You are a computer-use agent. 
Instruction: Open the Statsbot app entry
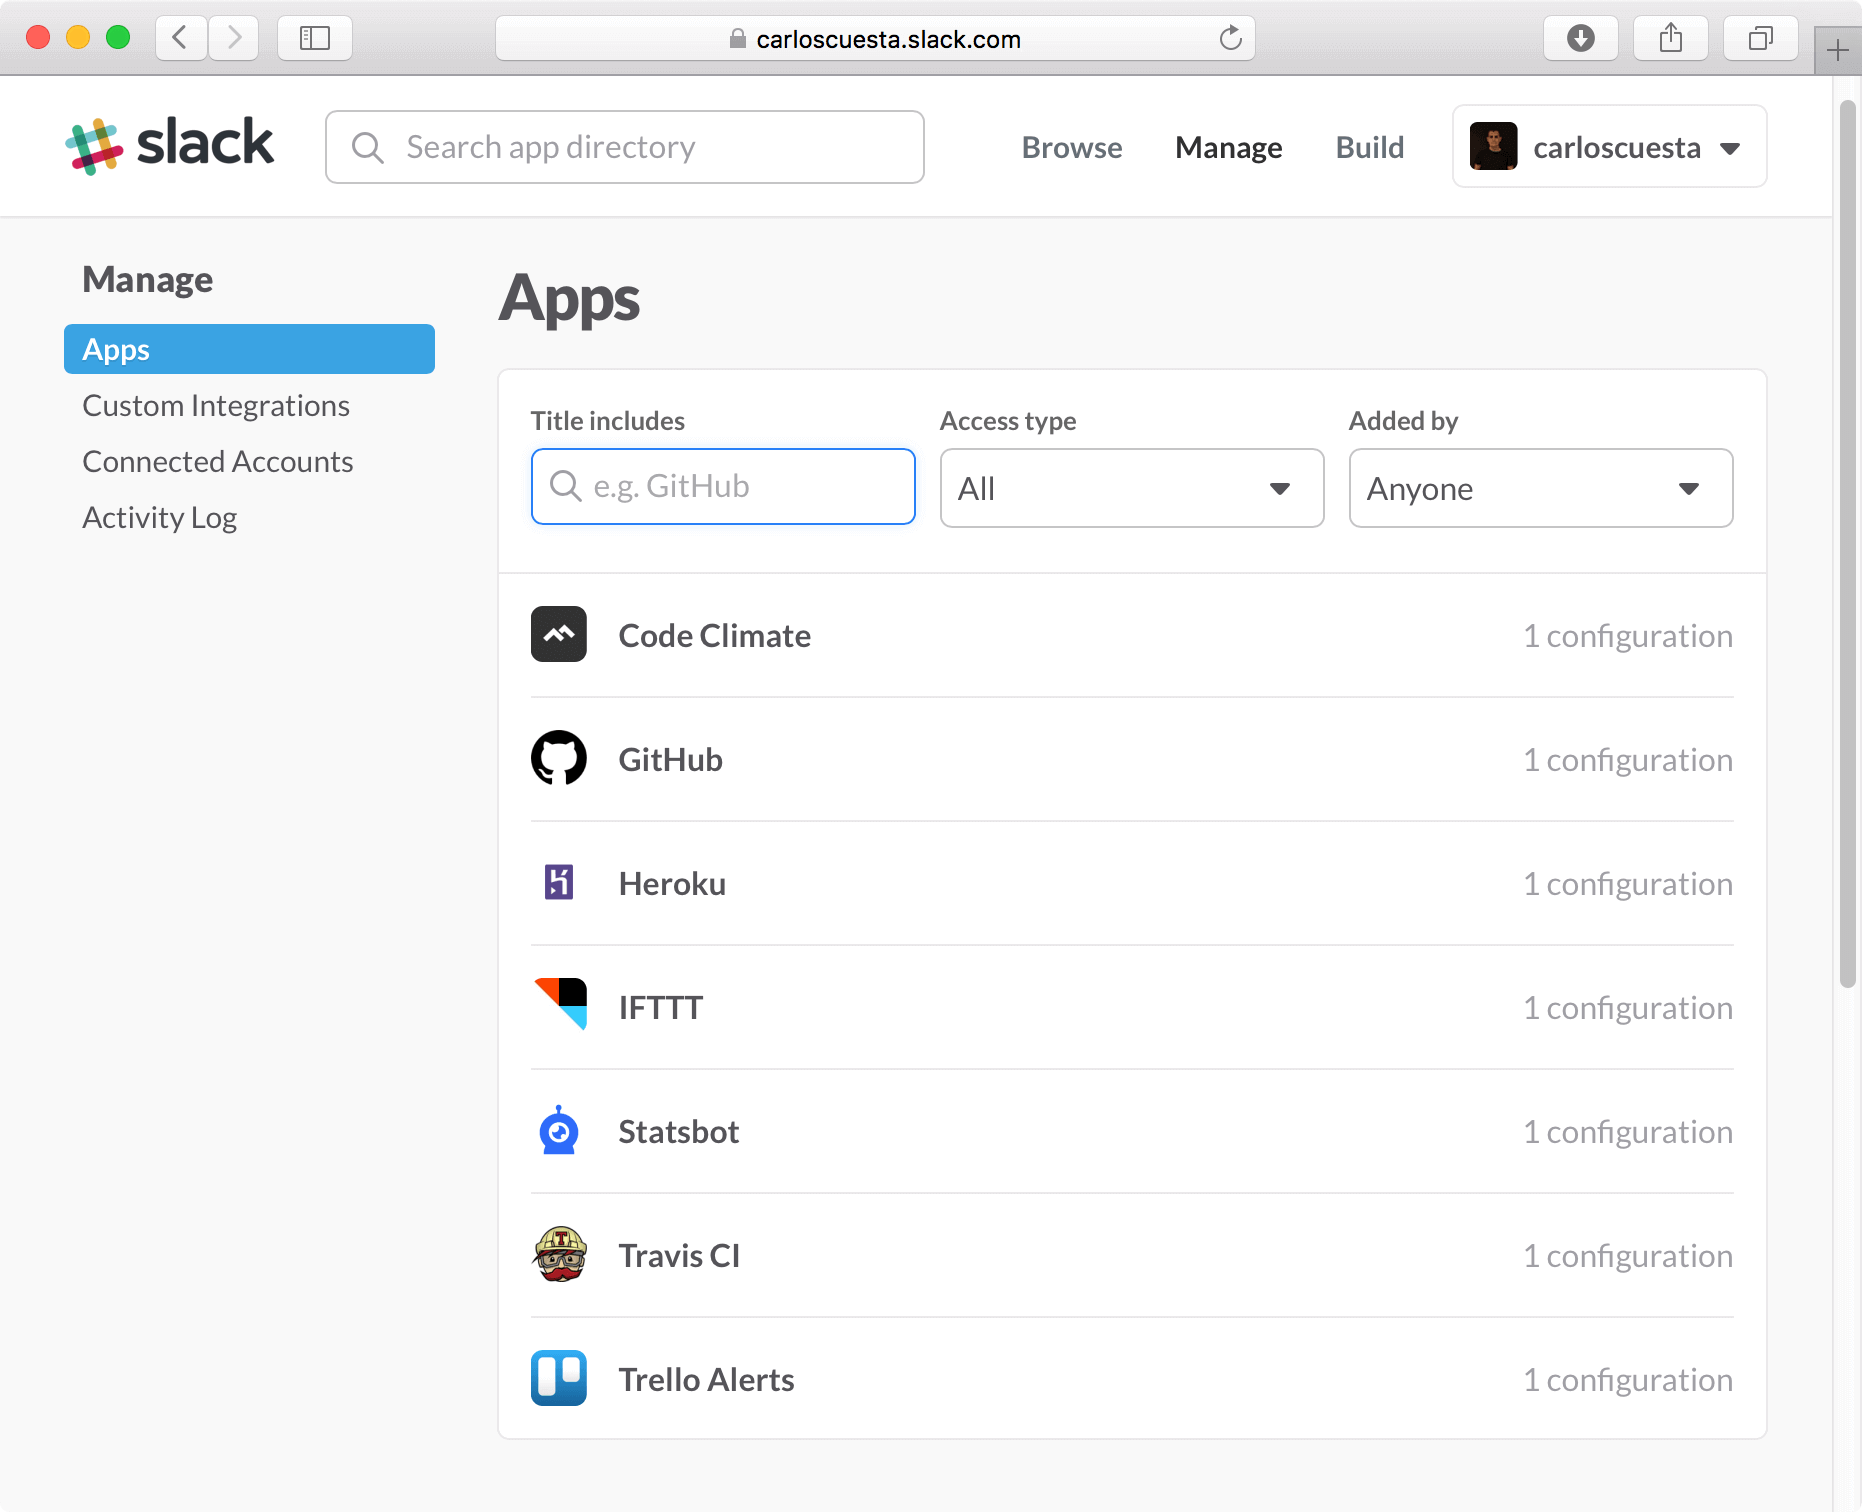coord(1132,1131)
